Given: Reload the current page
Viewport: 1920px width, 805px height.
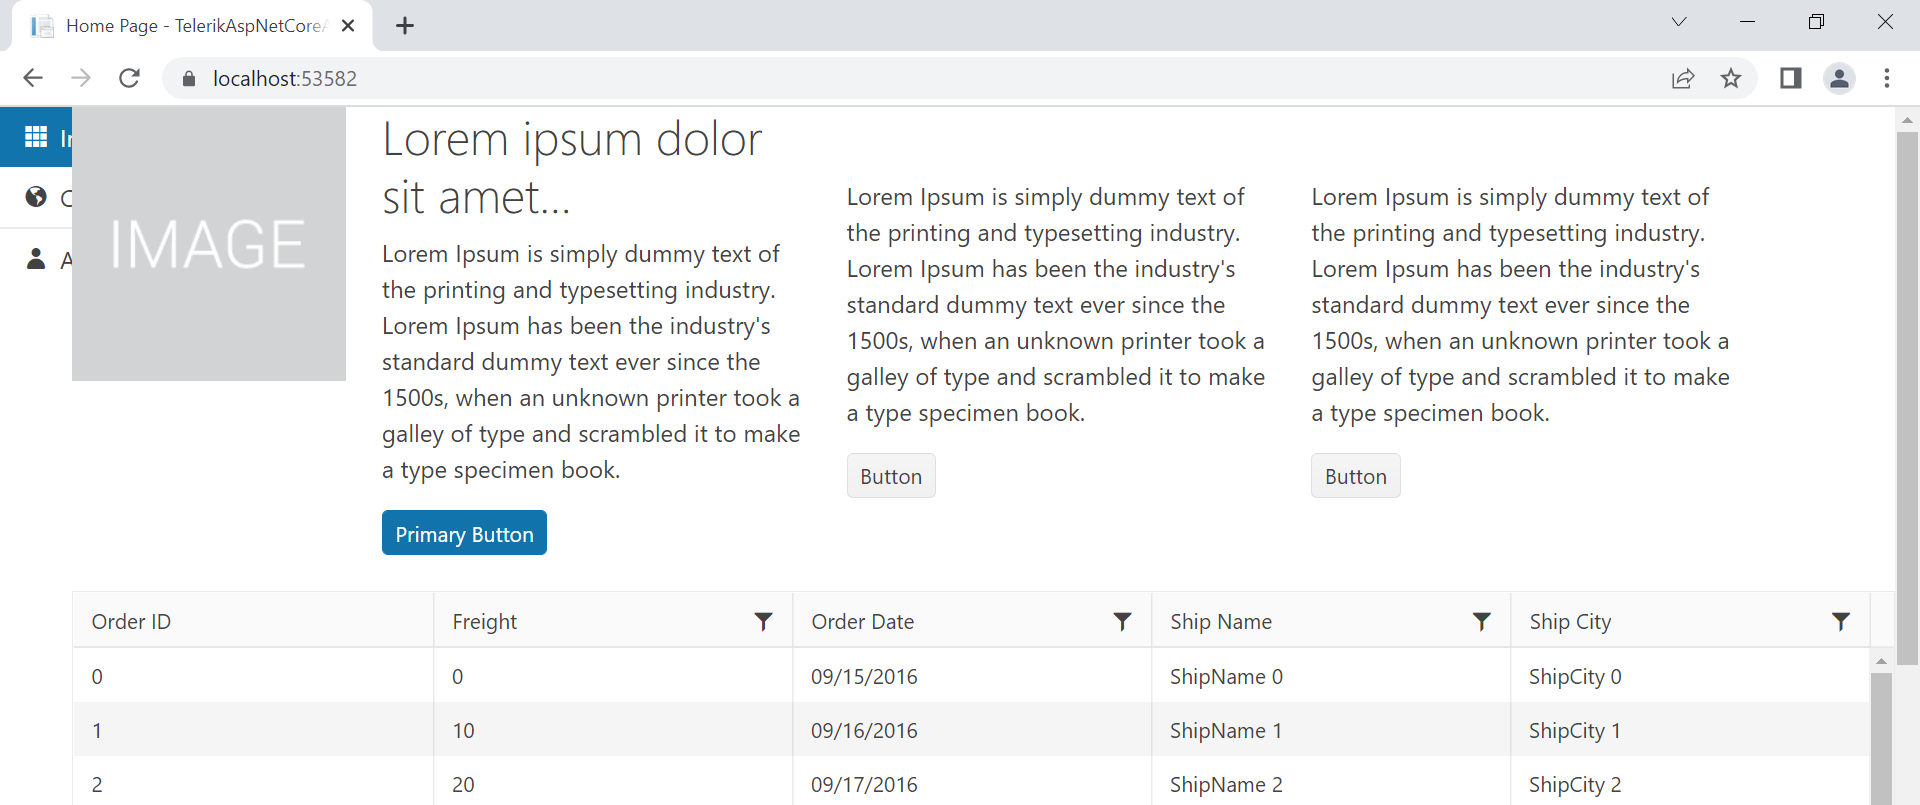Looking at the screenshot, I should pos(129,78).
